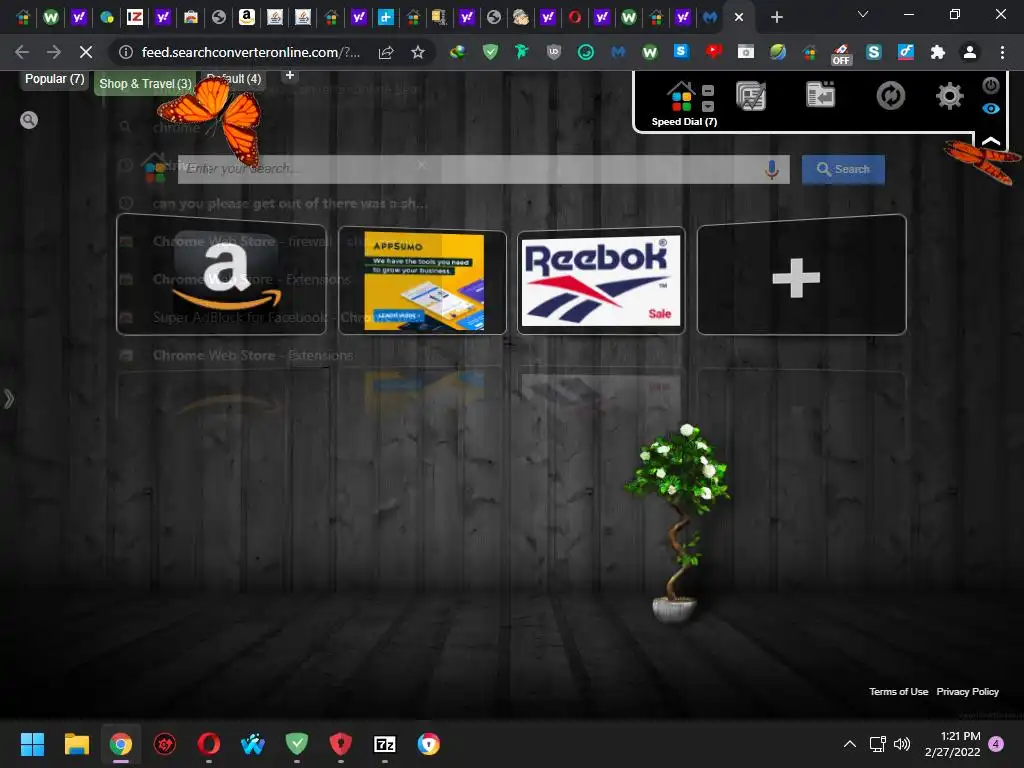
Task: Open the AppSumo speed dial tile
Action: coord(423,281)
